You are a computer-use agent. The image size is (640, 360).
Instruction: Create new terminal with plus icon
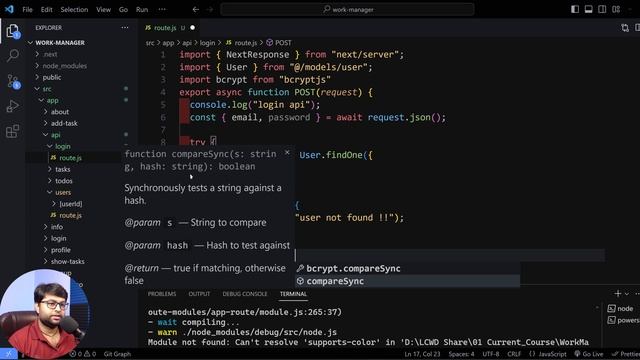pyautogui.click(x=618, y=293)
